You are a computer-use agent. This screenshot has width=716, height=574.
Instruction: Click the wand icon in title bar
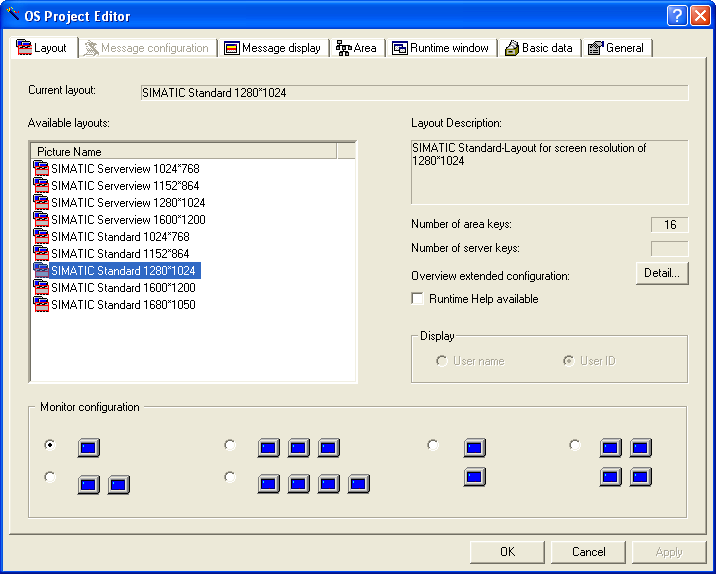[13, 14]
